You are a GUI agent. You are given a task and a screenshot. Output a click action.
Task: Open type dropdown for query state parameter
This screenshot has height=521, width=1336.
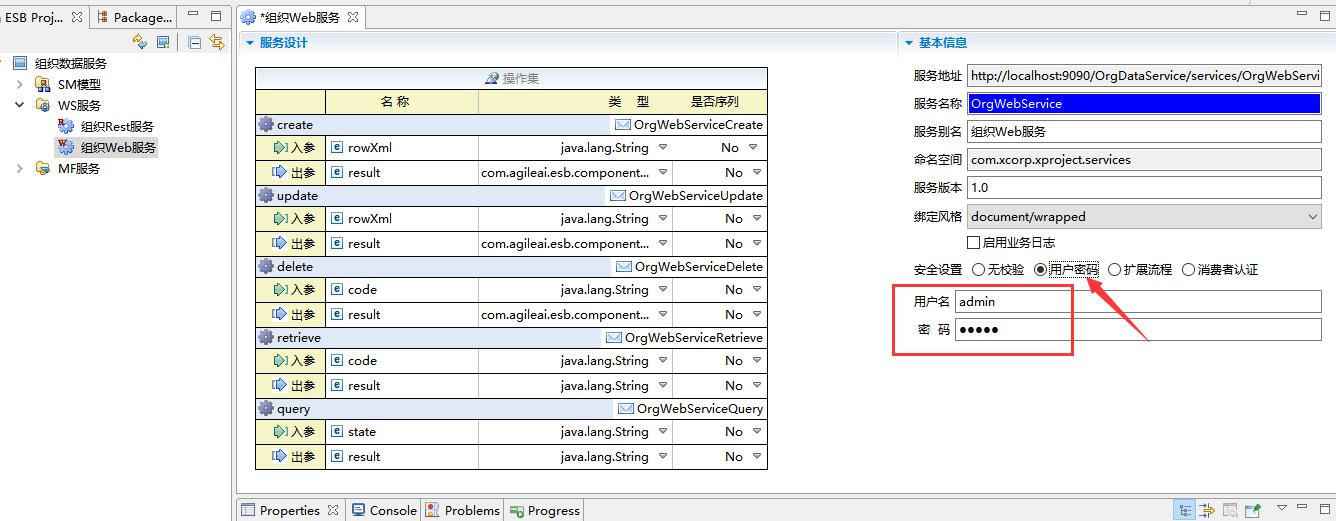pyautogui.click(x=662, y=432)
